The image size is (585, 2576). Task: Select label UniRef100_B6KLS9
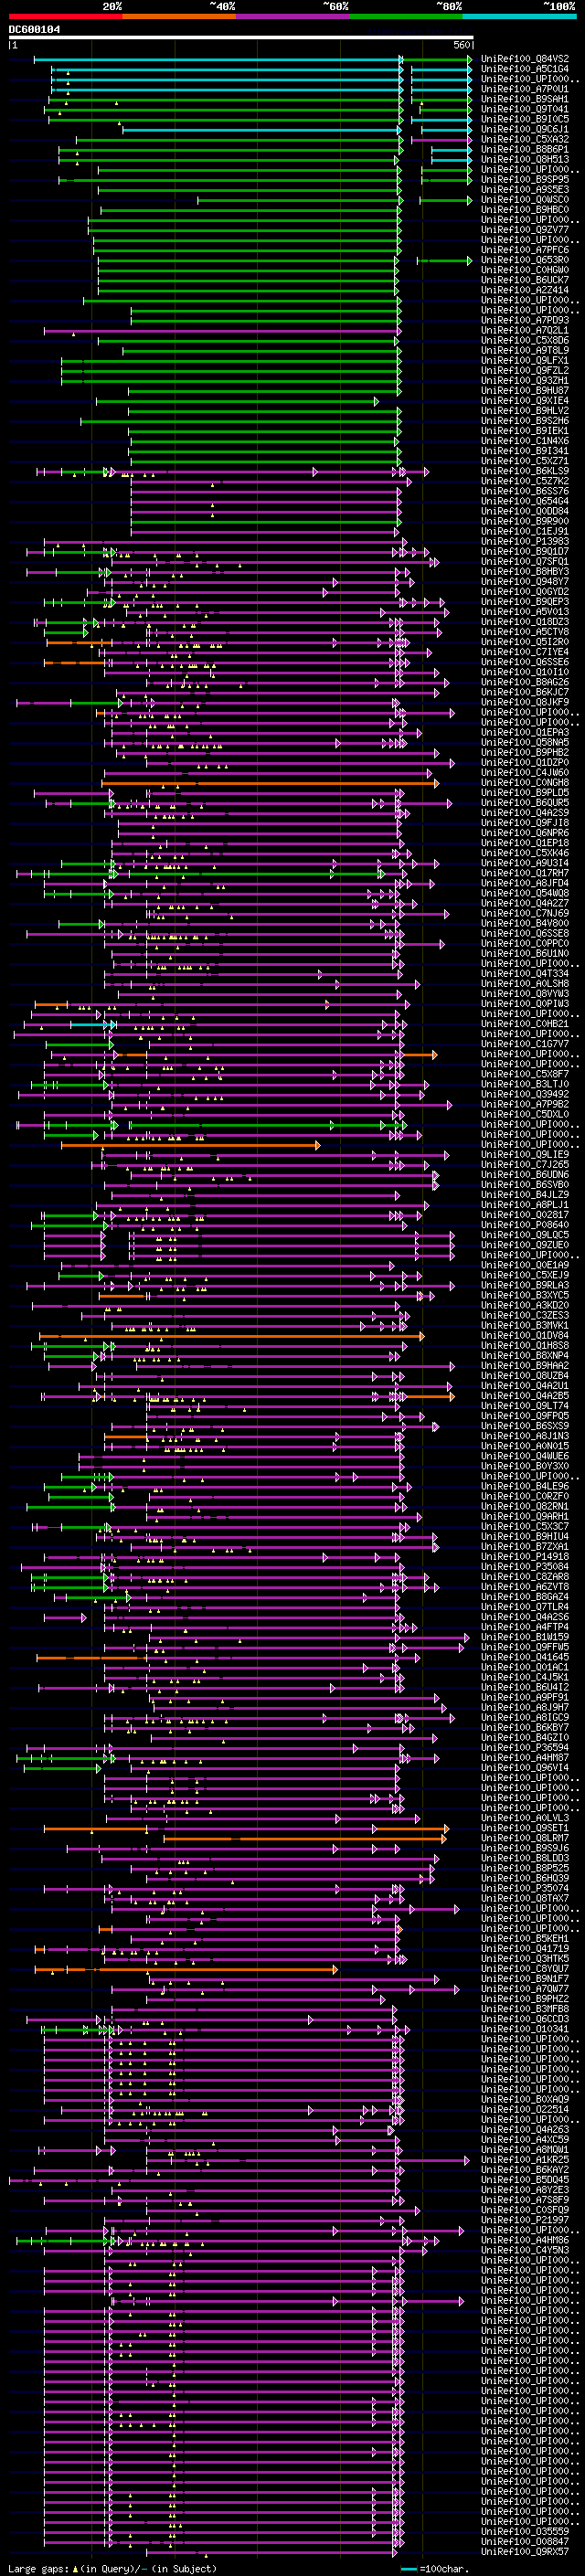525,471
